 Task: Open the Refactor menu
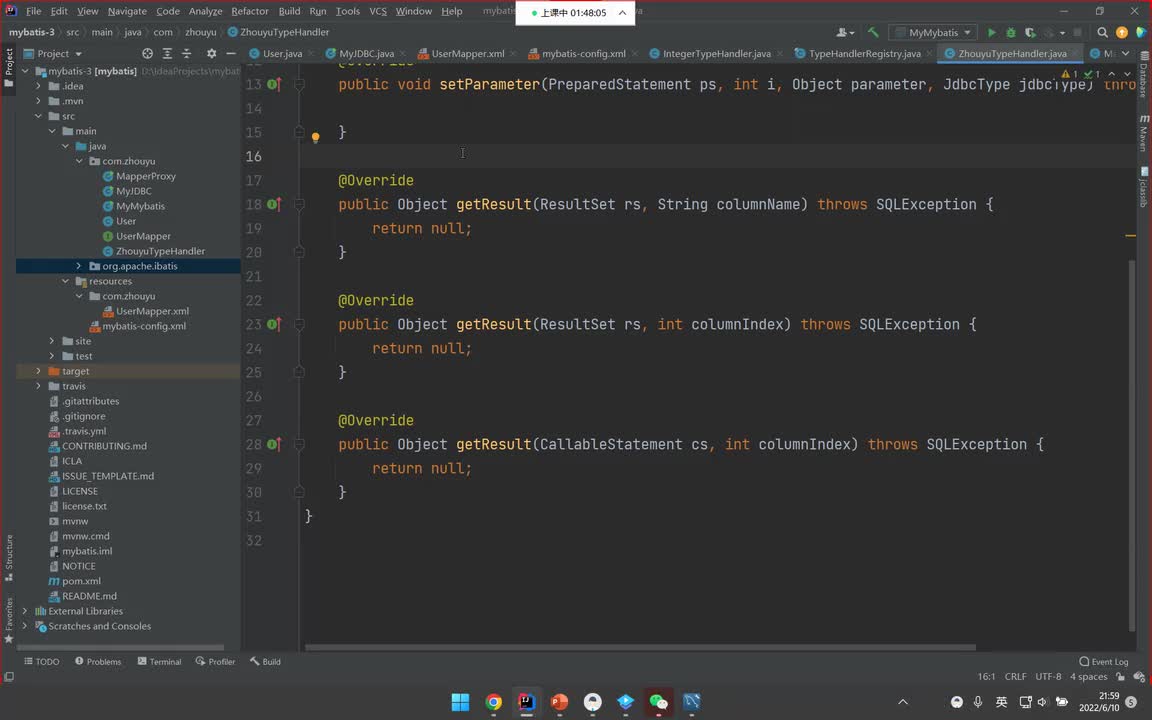(x=249, y=11)
